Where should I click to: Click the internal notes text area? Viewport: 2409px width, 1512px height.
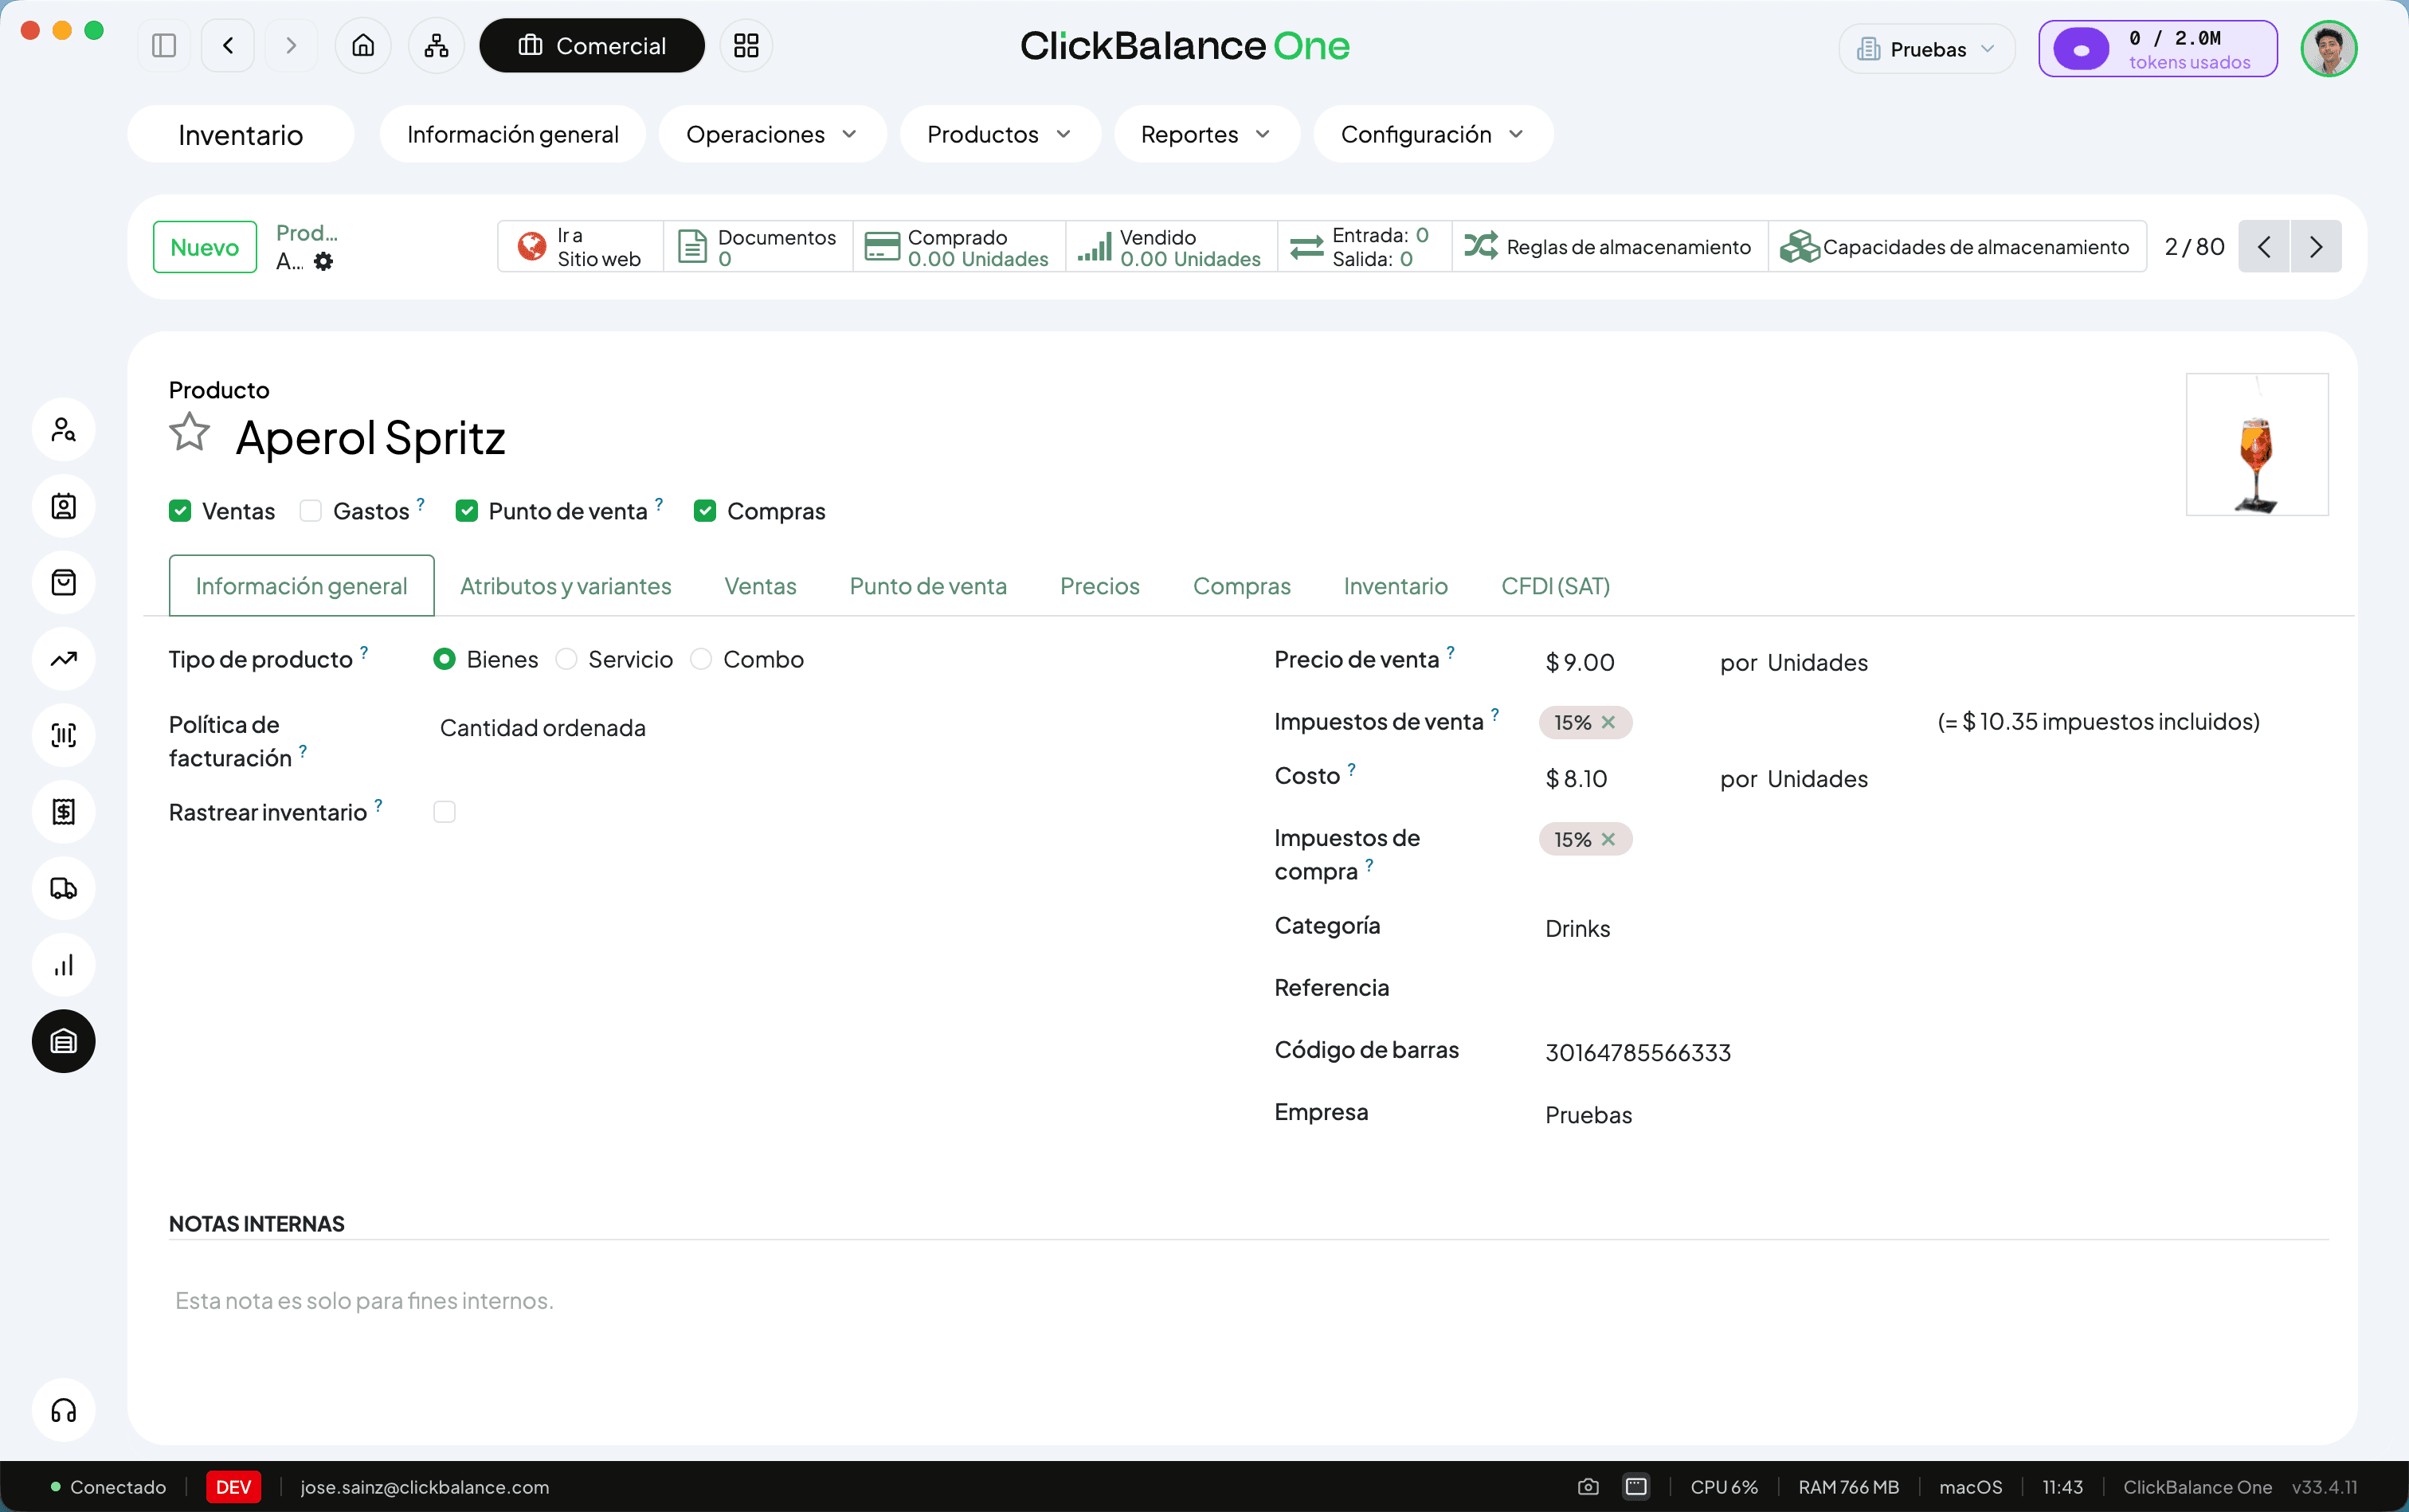[1248, 1301]
